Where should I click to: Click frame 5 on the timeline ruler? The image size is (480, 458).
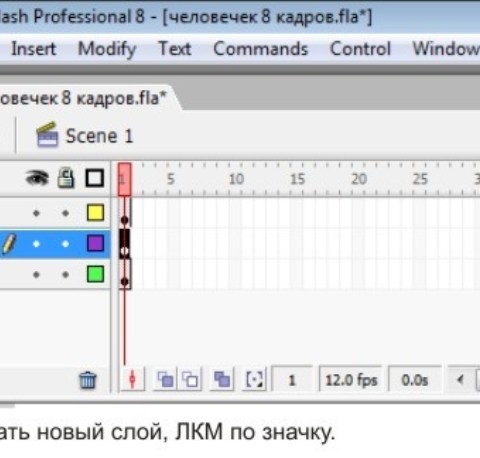pos(171,179)
